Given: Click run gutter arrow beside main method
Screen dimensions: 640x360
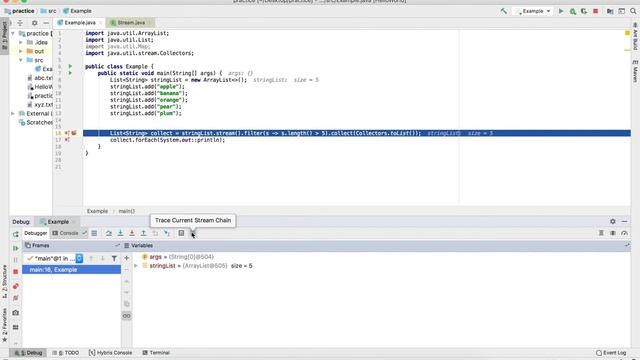Looking at the screenshot, I should point(70,73).
